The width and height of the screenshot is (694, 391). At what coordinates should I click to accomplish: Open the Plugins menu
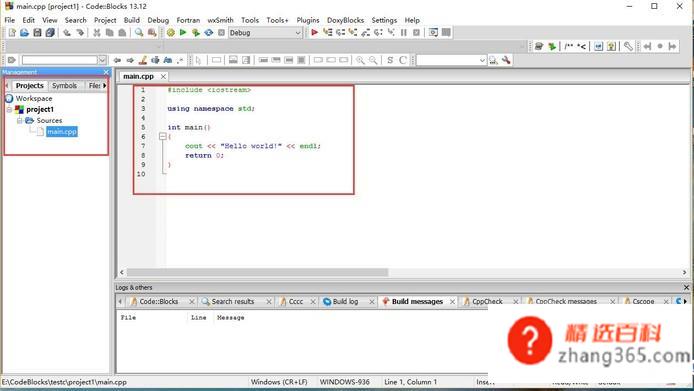308,20
